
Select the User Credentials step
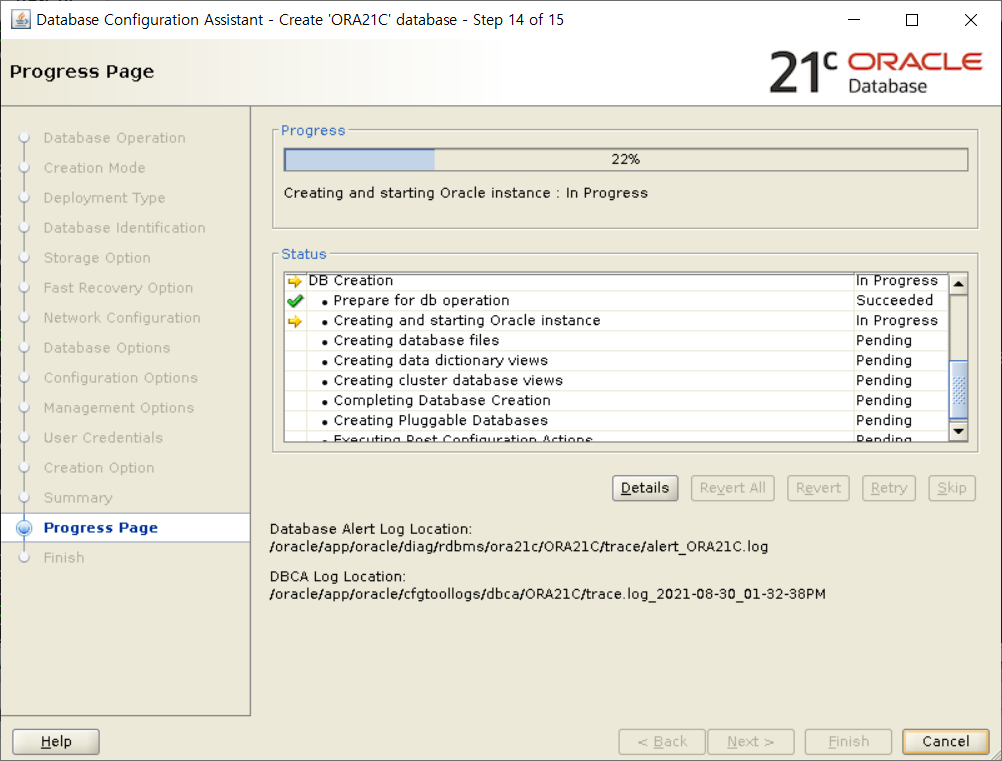[x=103, y=438]
